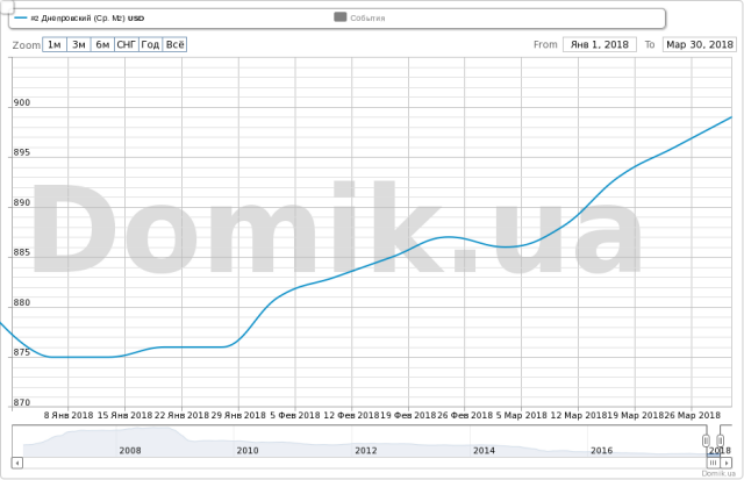Viewport: 744px width, 480px height.
Task: Click the 890 y-axis label
Action: click(22, 203)
